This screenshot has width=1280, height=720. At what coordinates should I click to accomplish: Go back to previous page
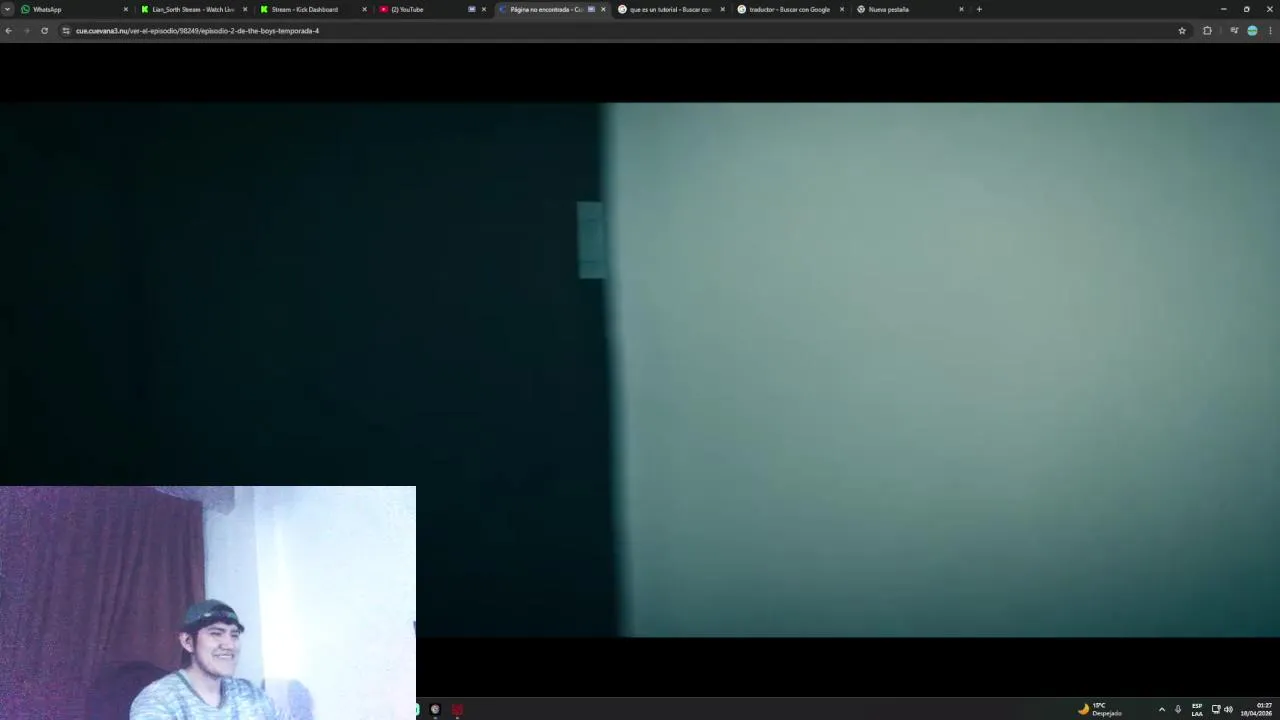8,31
